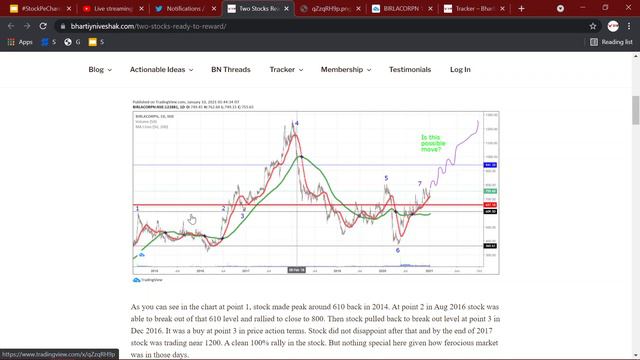This screenshot has height=360, width=640.
Task: Bookmark this page with star icon
Action: click(x=593, y=26)
